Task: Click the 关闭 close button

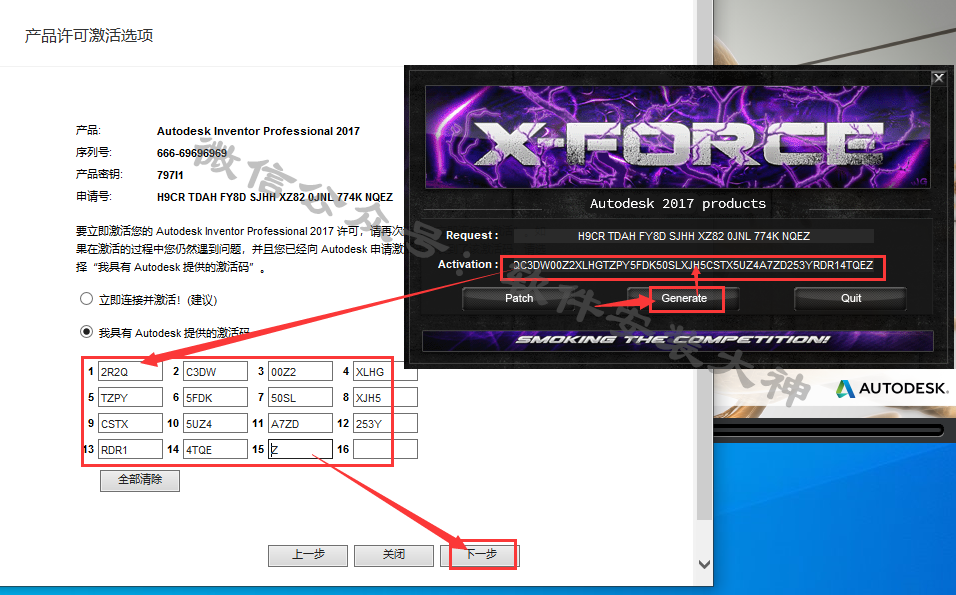Action: click(x=393, y=555)
